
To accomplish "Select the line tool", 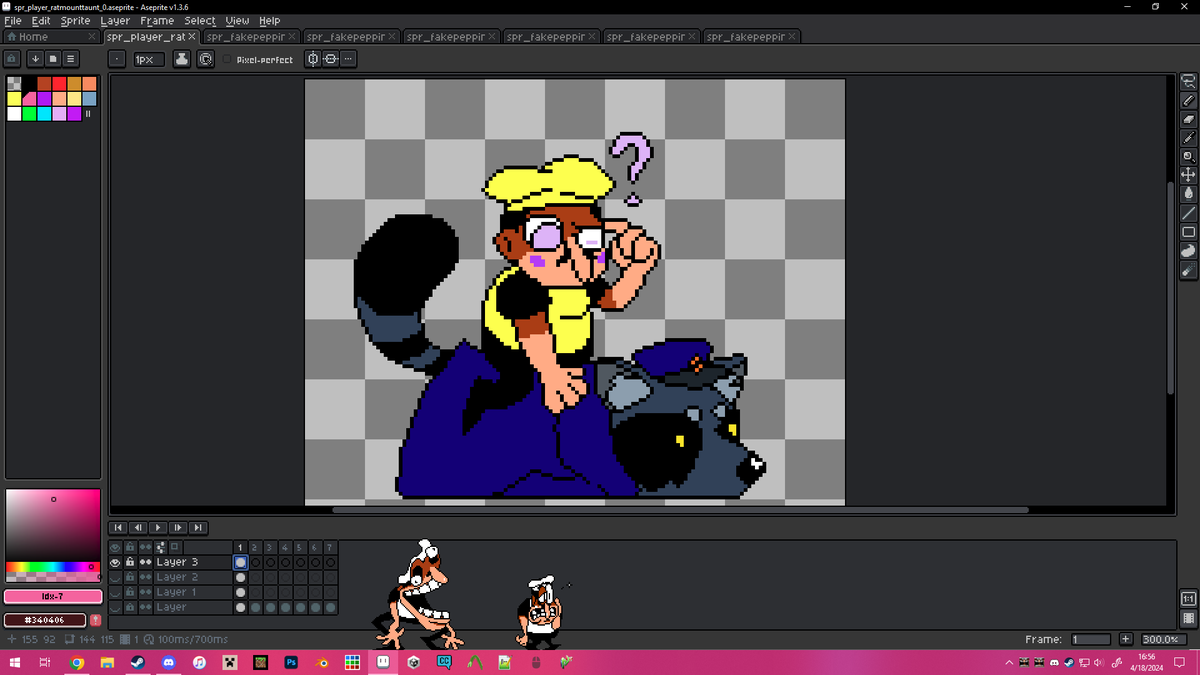I will (1188, 213).
